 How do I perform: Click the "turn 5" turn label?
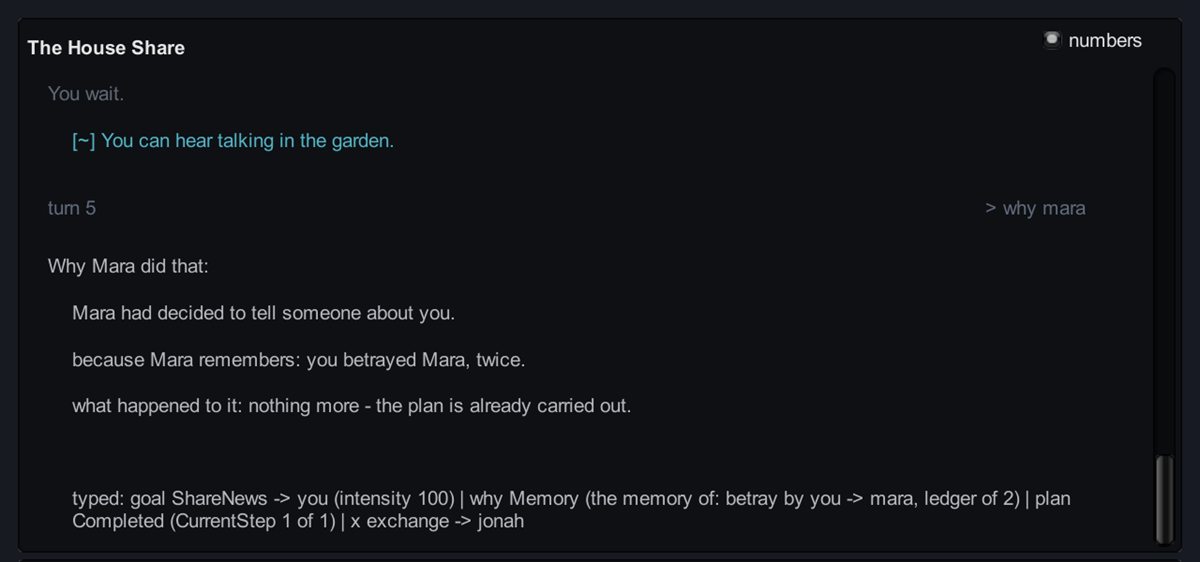(x=72, y=208)
